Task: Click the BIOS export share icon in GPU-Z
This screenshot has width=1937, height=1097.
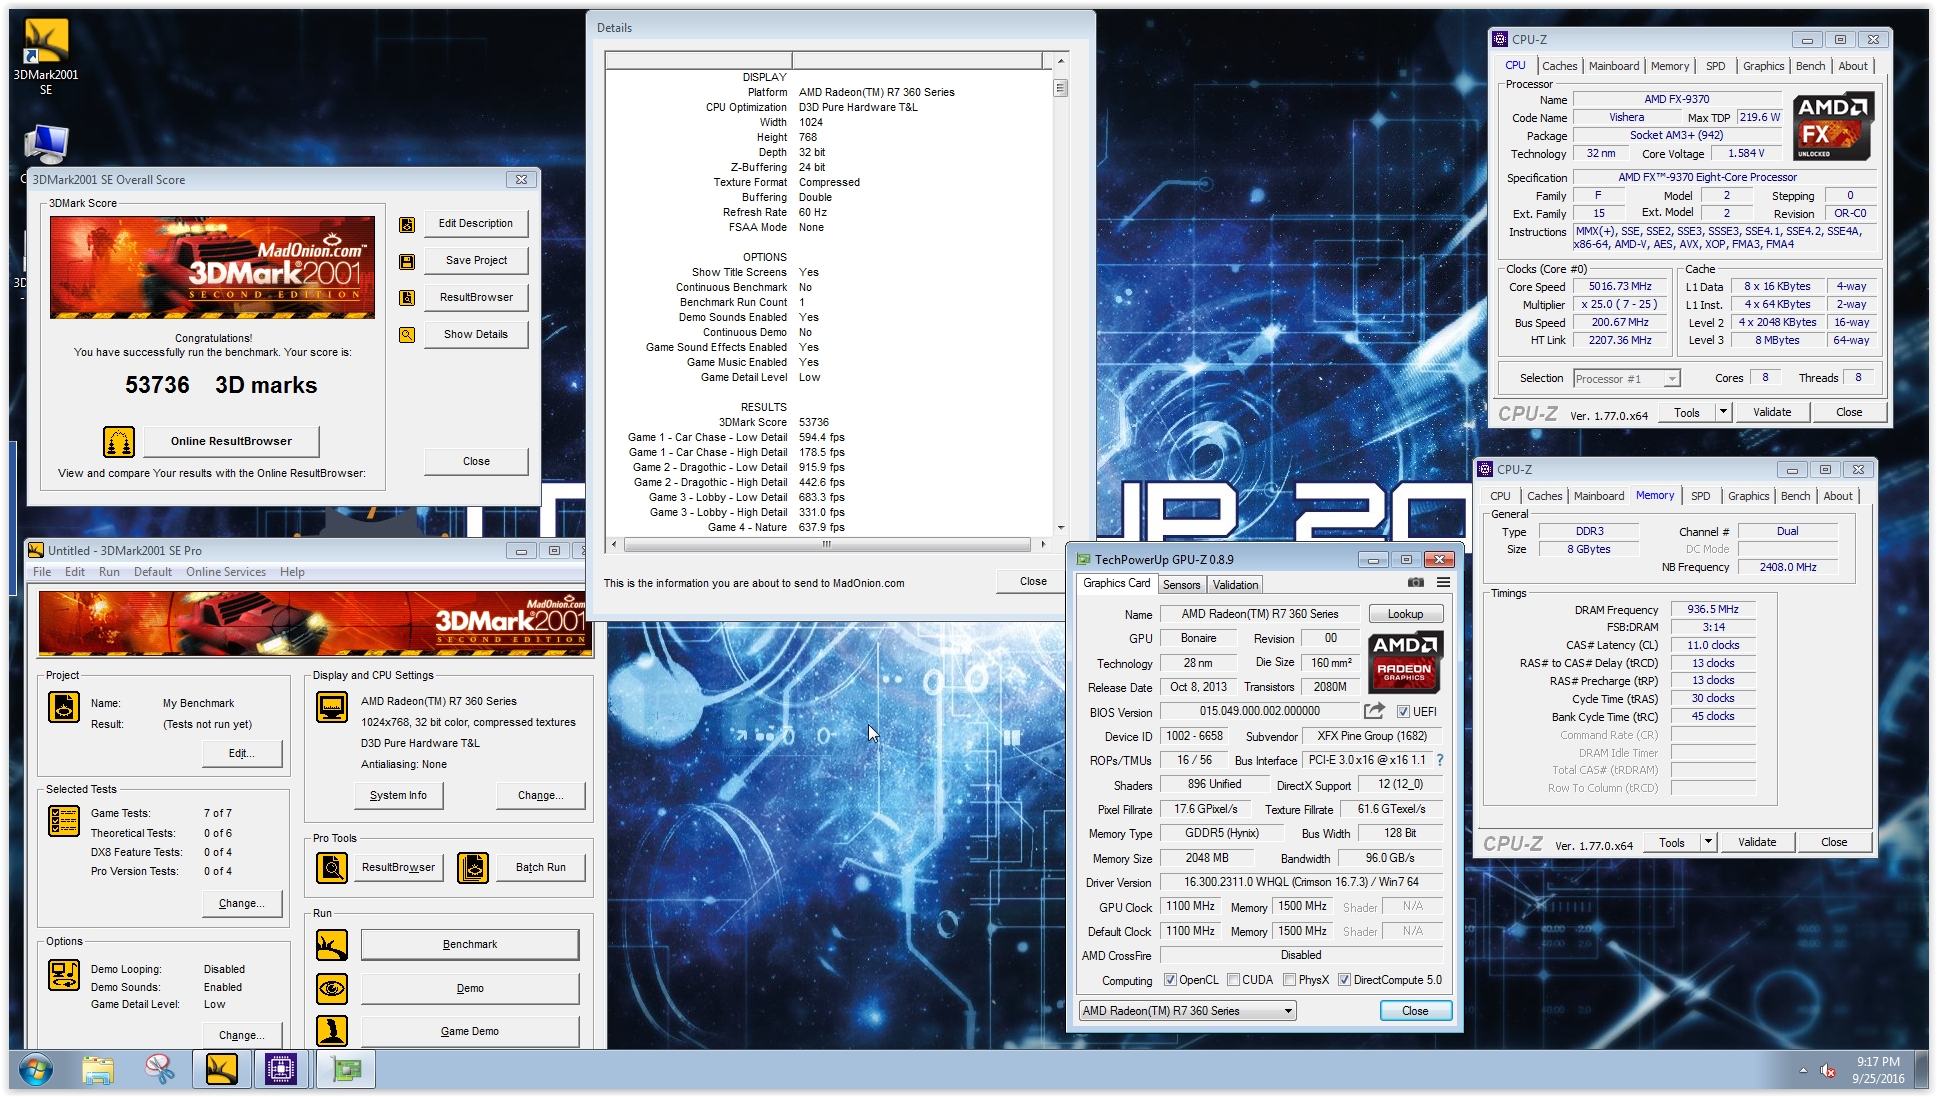Action: point(1374,711)
